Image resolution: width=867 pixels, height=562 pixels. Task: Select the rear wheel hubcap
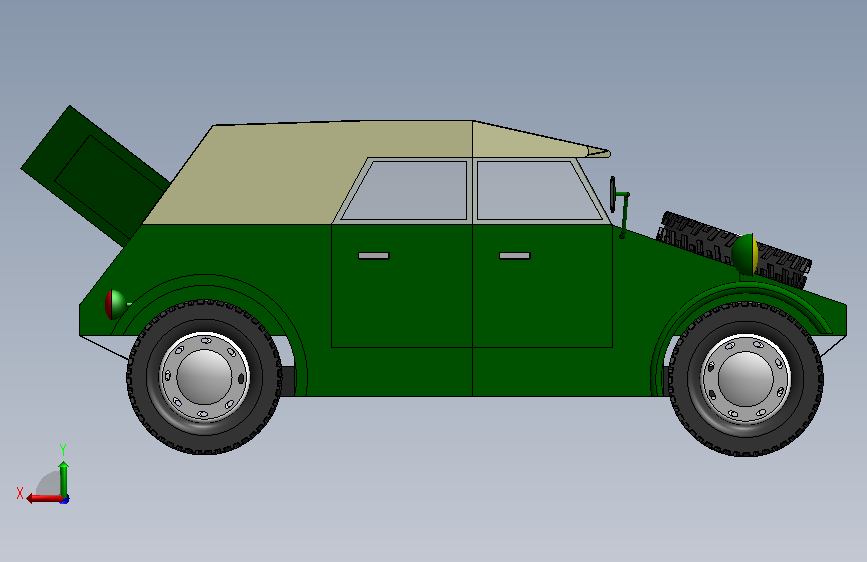205,377
